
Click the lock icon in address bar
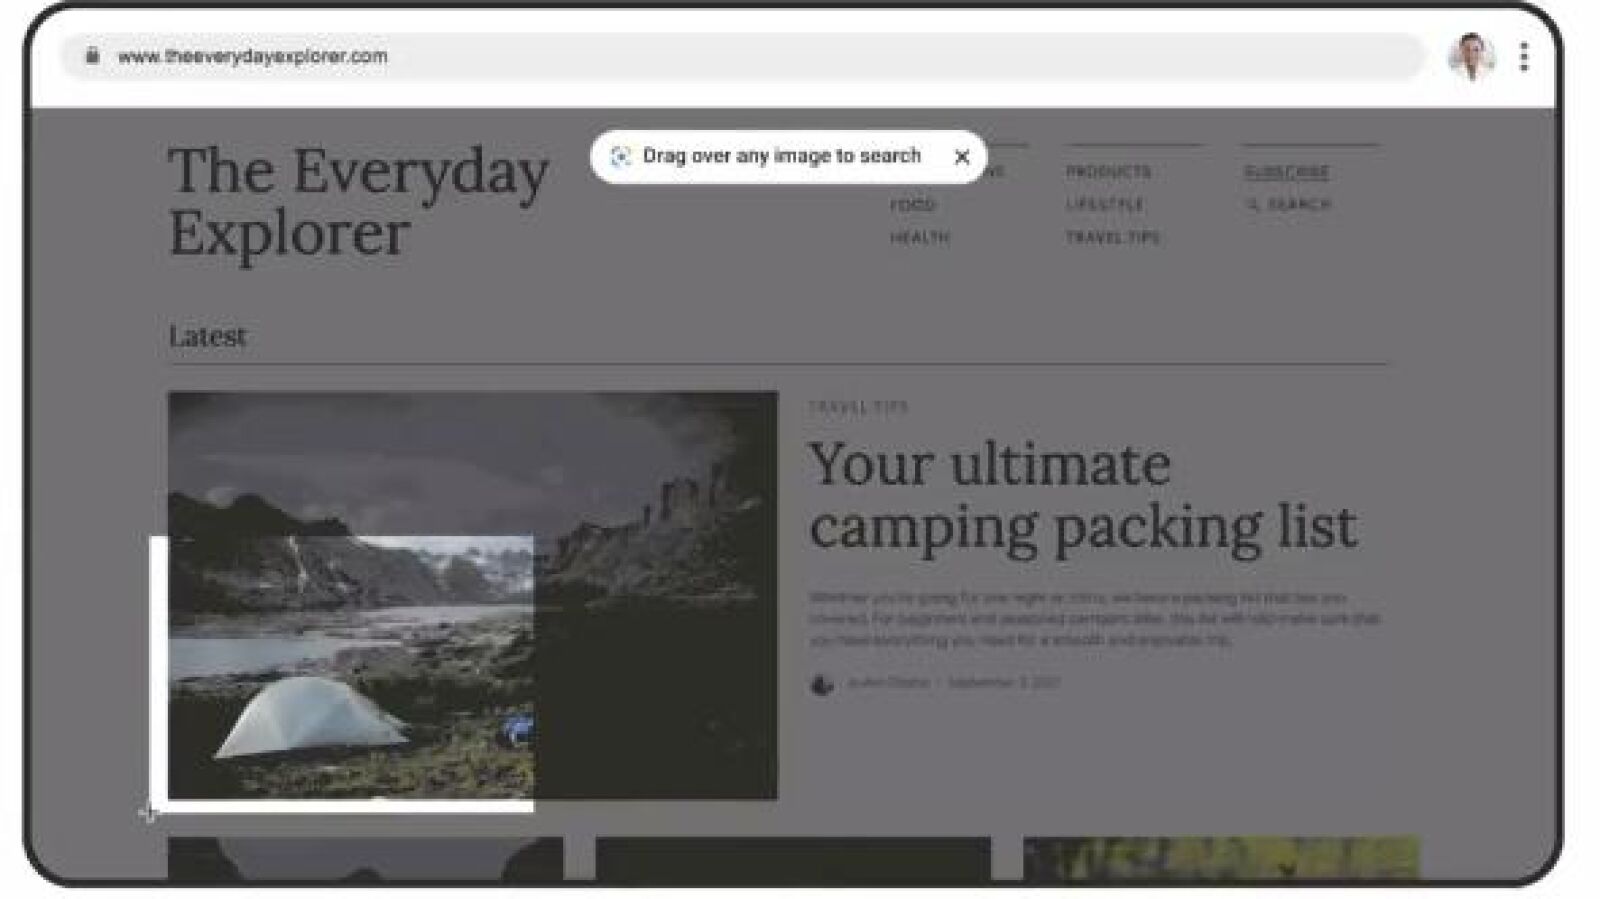click(92, 56)
